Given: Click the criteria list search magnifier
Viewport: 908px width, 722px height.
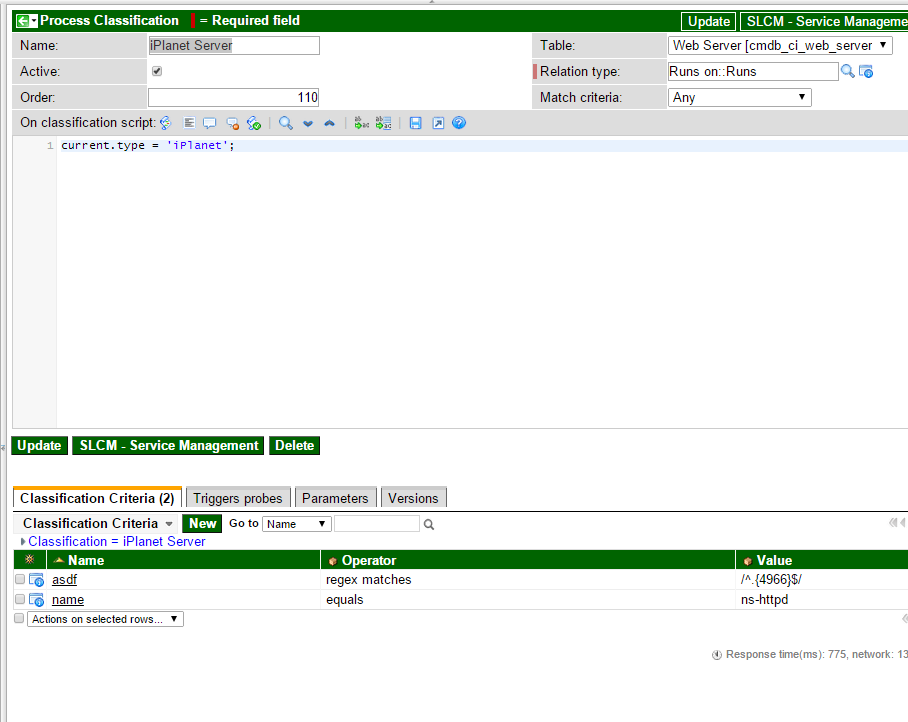Looking at the screenshot, I should click(429, 525).
